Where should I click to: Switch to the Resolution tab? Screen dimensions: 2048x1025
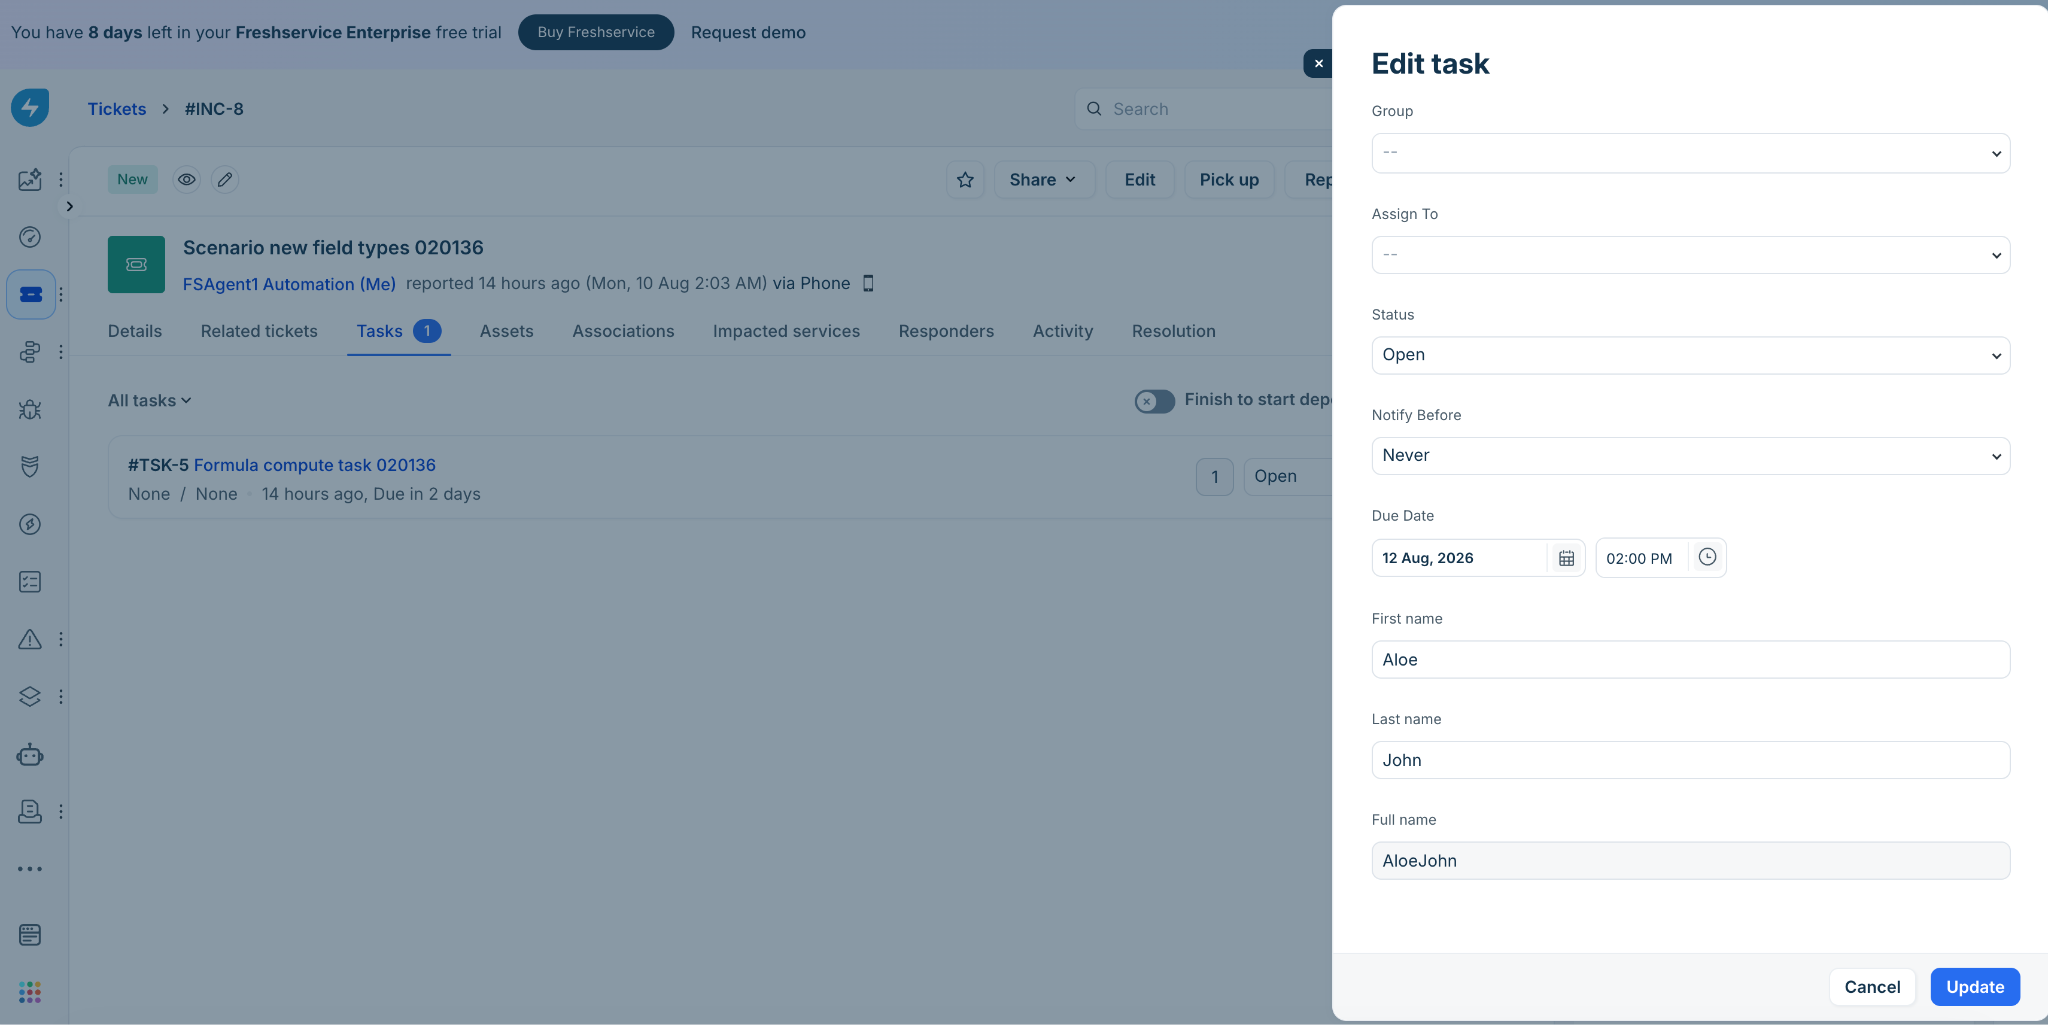(1174, 331)
